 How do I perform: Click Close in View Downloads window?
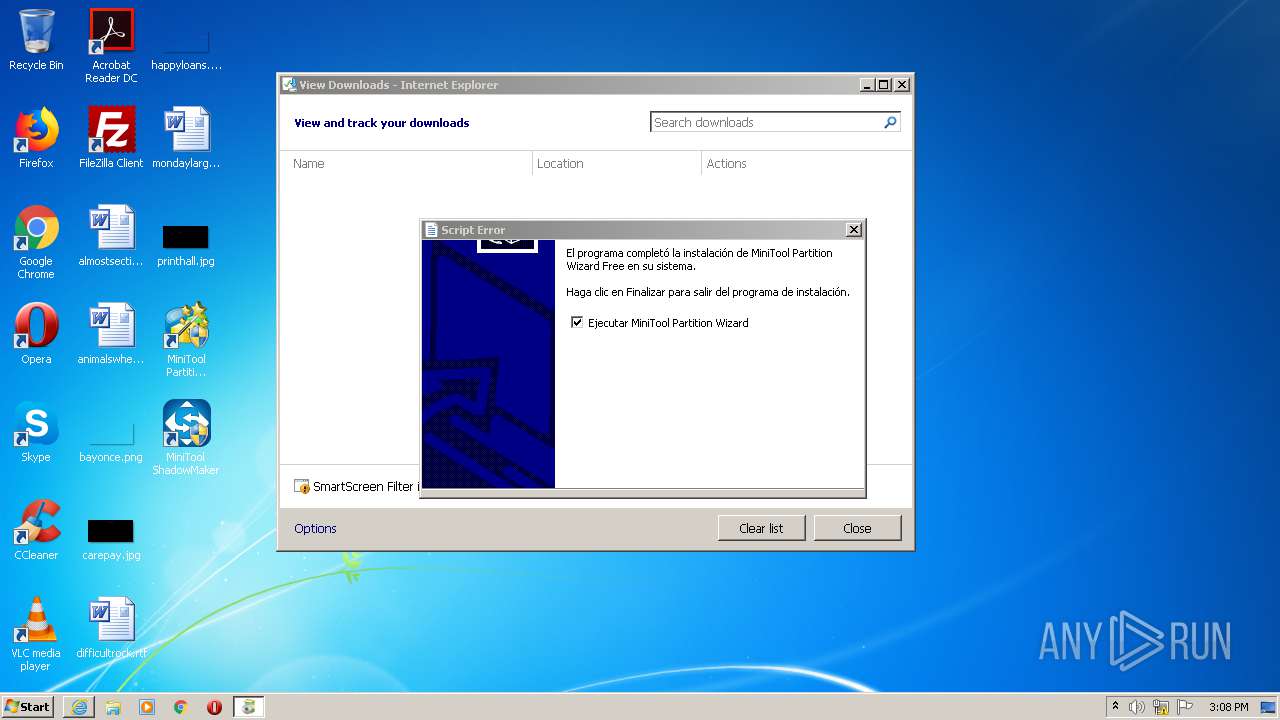[857, 528]
